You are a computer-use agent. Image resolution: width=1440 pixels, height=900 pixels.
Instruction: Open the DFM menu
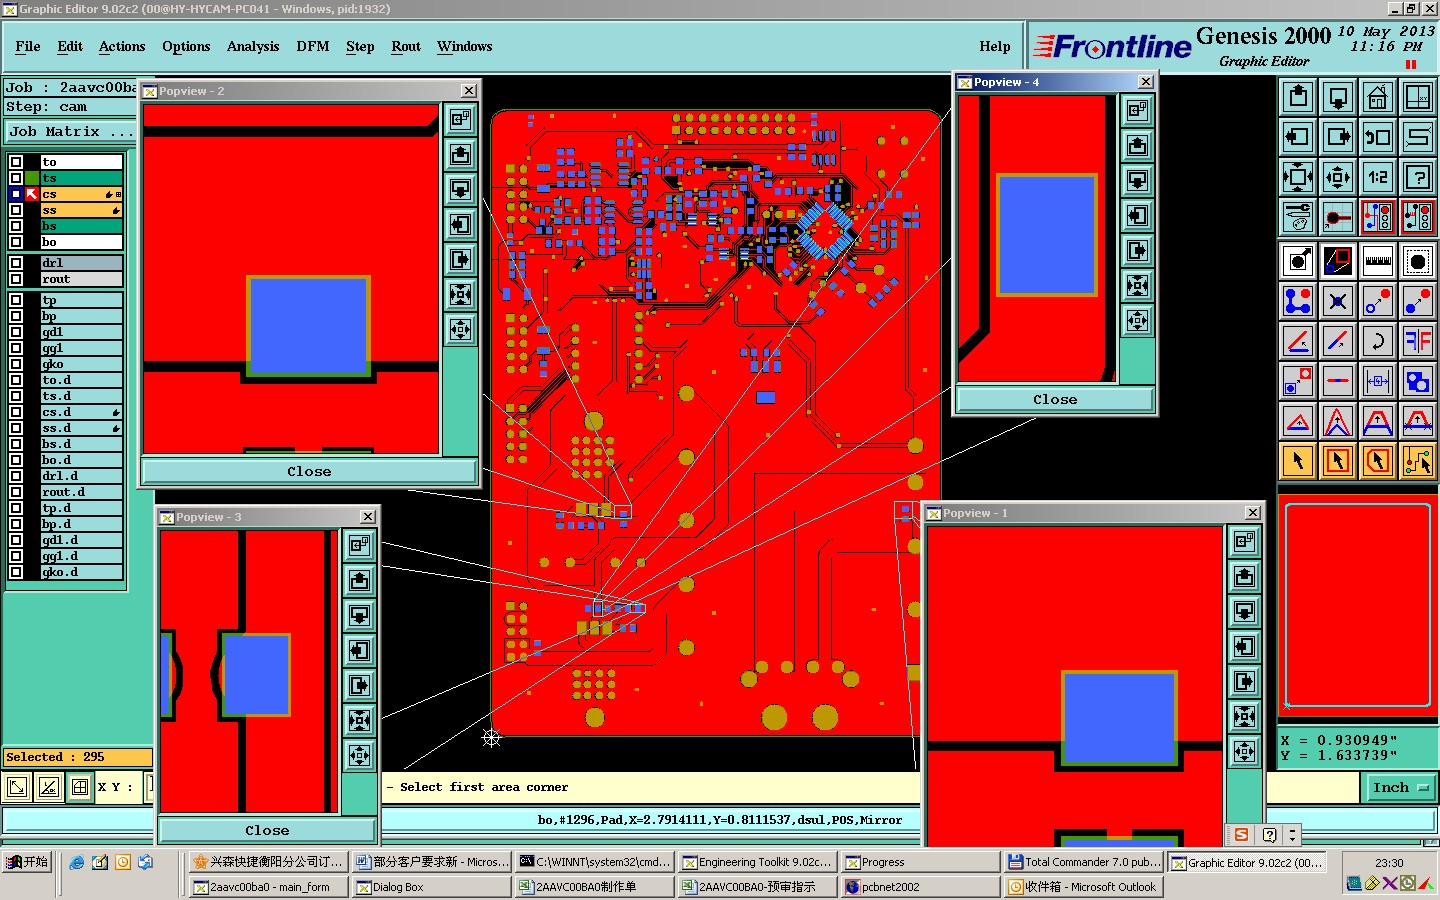coord(313,46)
